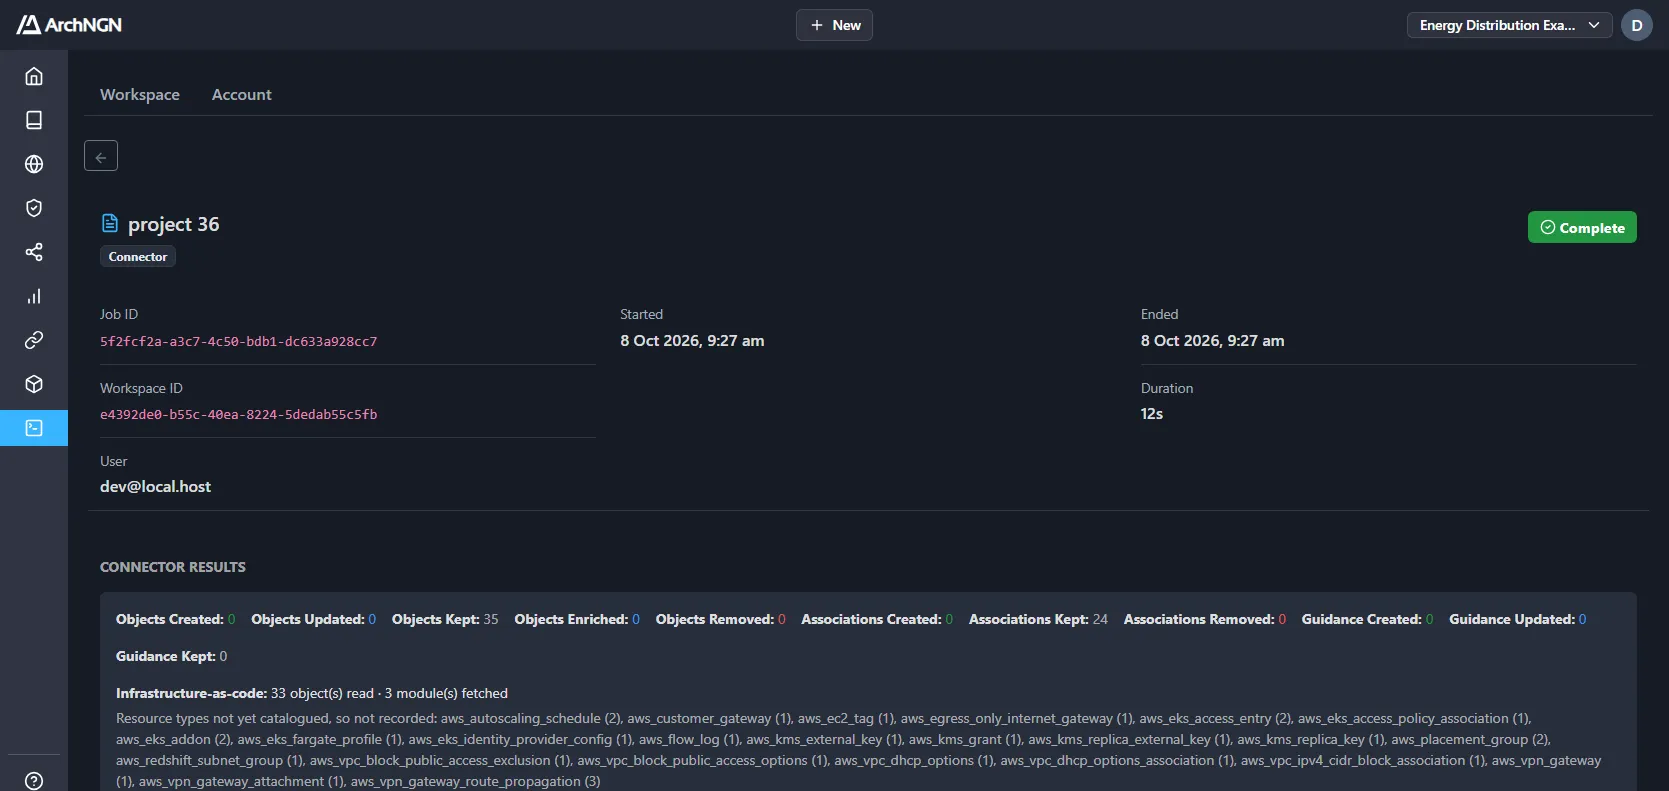Screen dimensions: 1669x791
Task: Select the active jobs terminal icon
Action: [x=34, y=428]
